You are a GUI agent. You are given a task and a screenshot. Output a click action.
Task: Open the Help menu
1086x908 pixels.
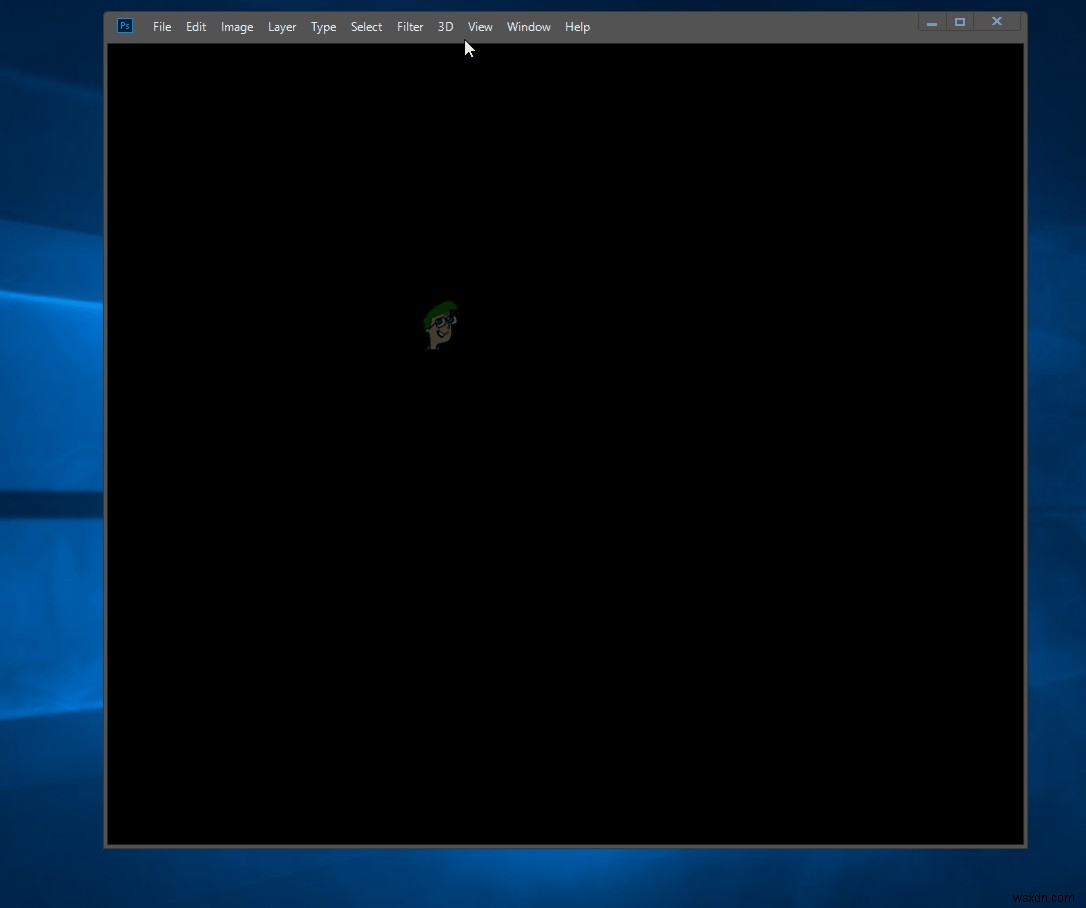pos(577,27)
